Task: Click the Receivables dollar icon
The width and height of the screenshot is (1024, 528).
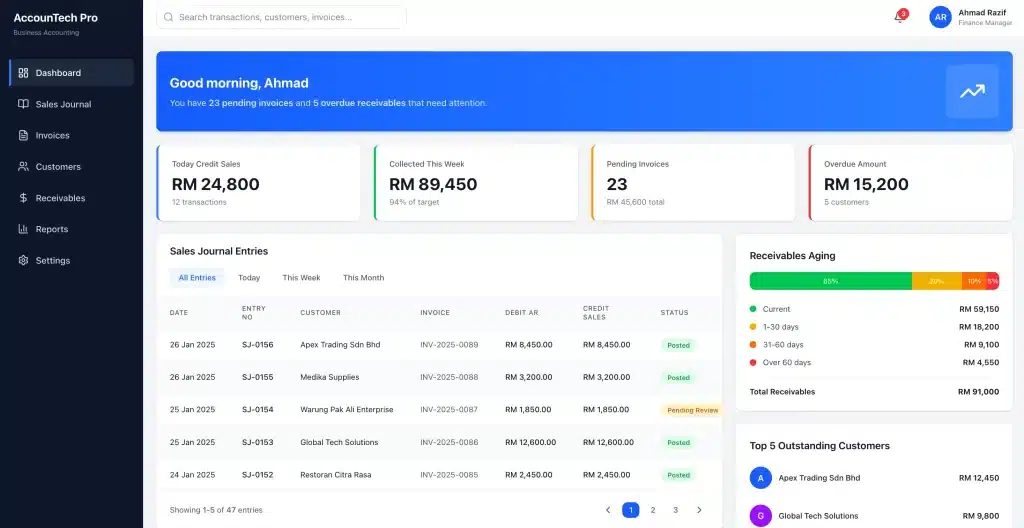Action: tap(24, 198)
